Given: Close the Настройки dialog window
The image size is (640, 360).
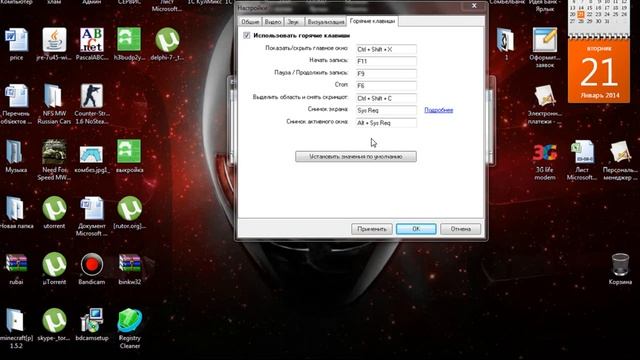Looking at the screenshot, I should 474,6.
